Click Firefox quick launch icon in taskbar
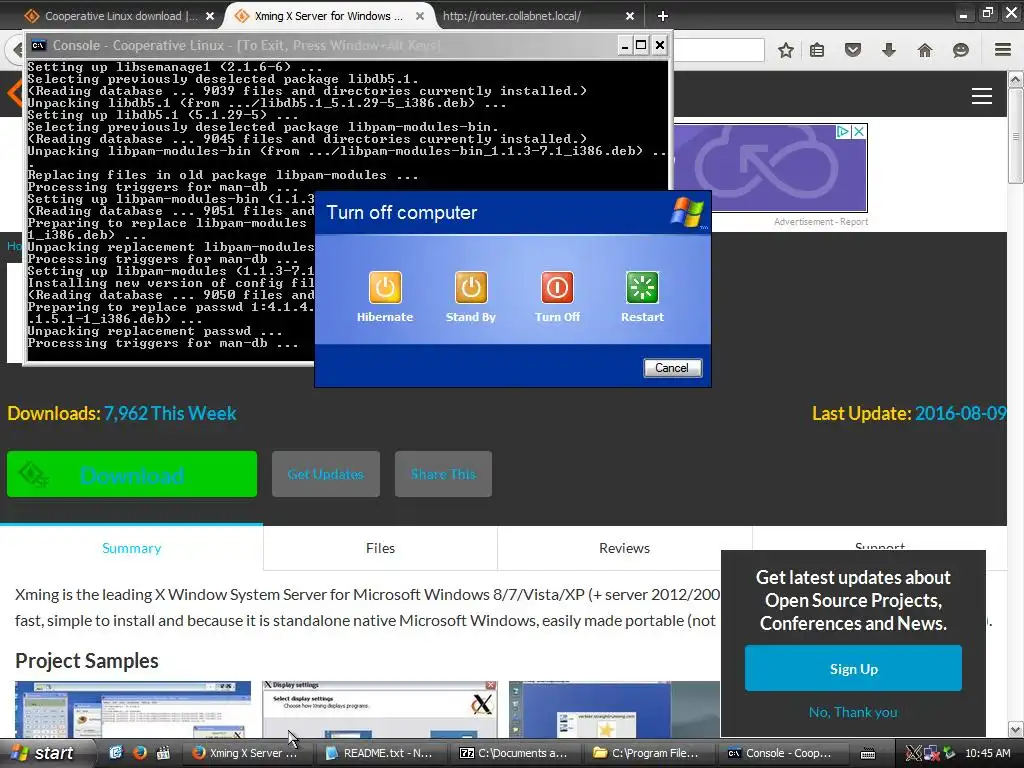Image resolution: width=1024 pixels, height=768 pixels. click(139, 753)
